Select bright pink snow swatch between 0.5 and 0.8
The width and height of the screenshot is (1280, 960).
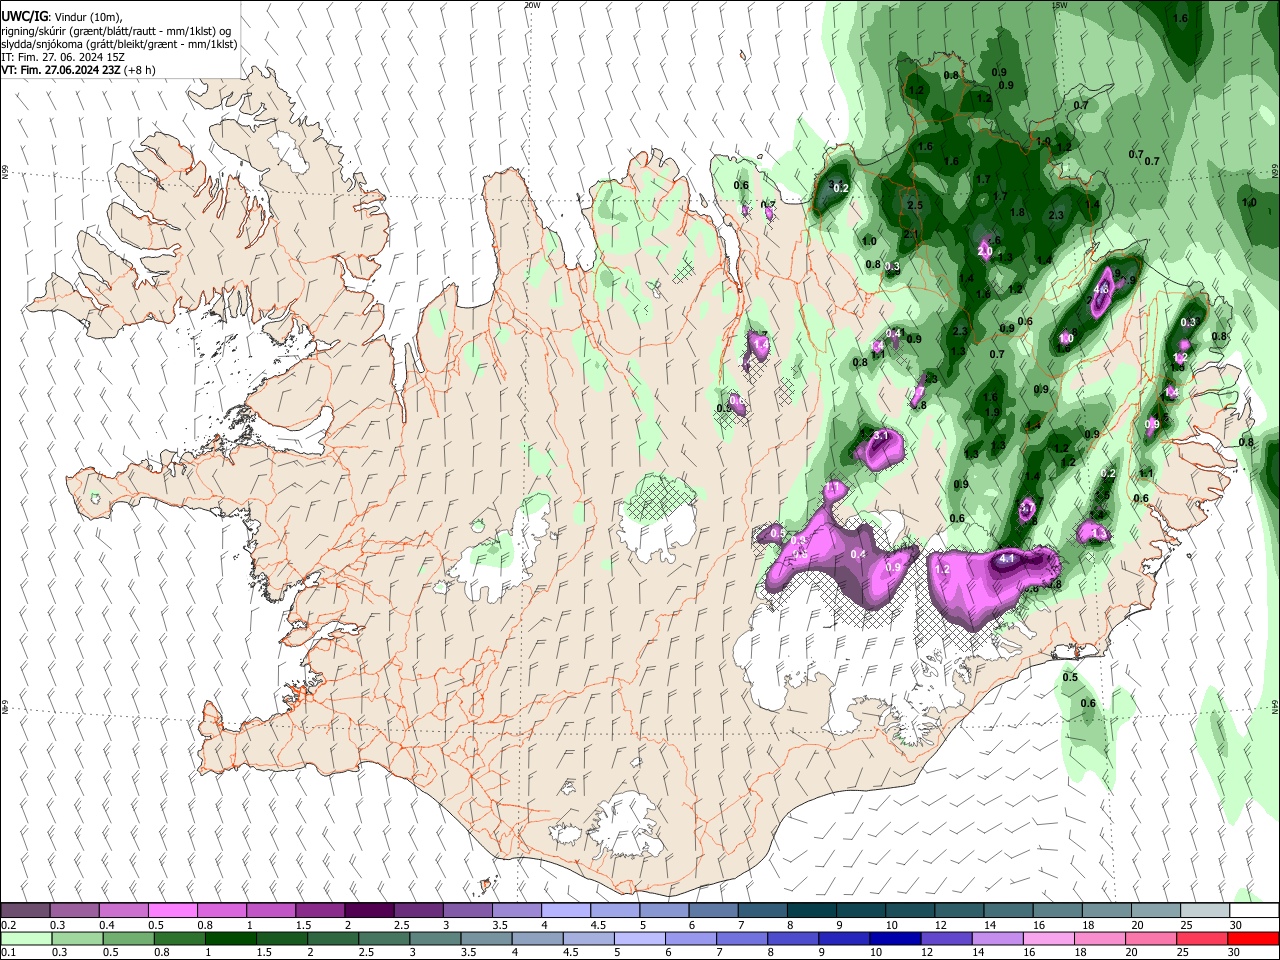tap(172, 910)
